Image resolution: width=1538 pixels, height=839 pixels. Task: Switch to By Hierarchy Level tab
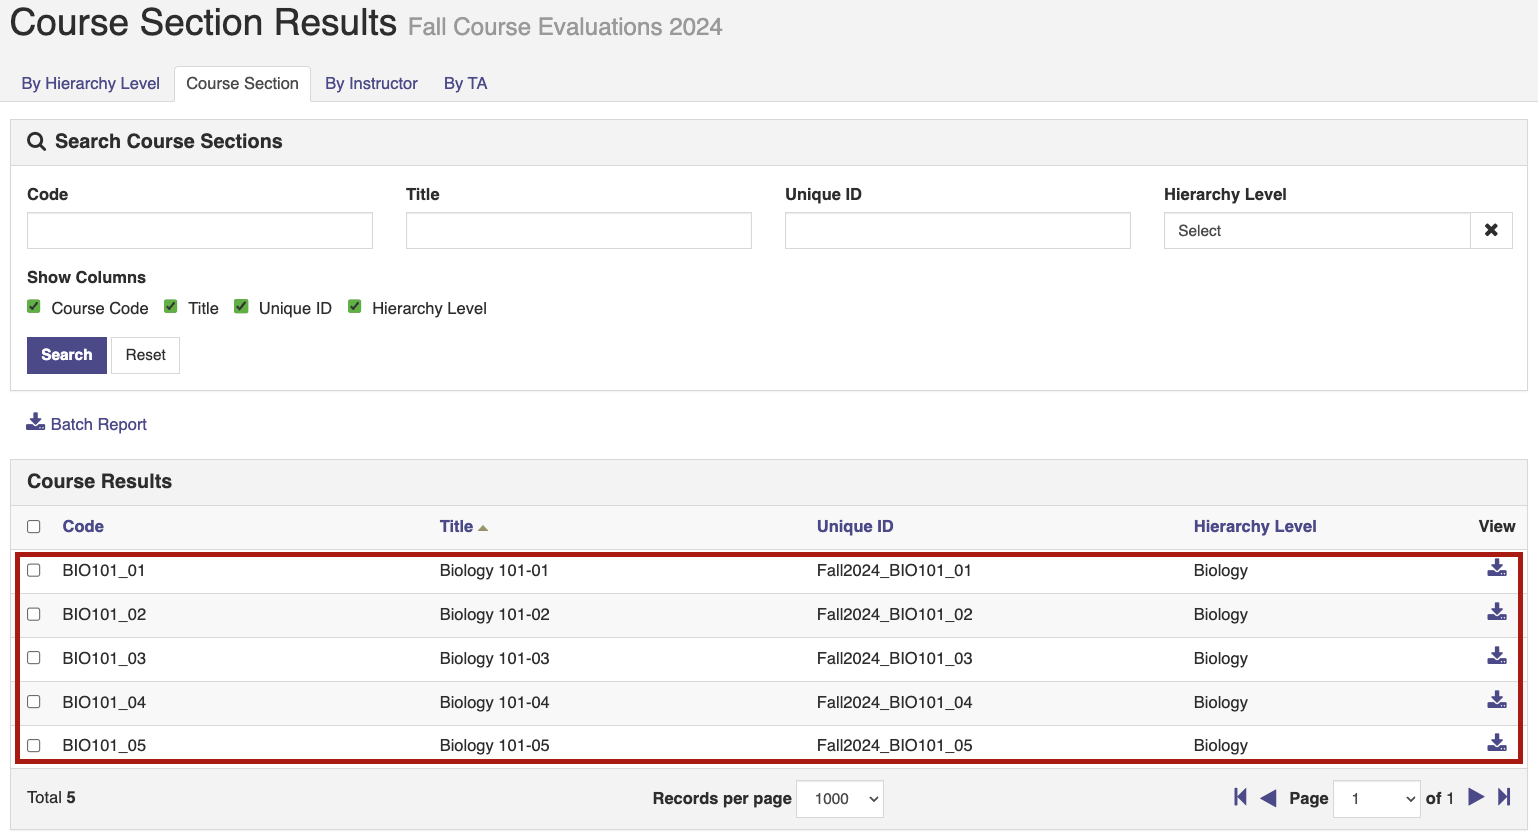tap(91, 83)
